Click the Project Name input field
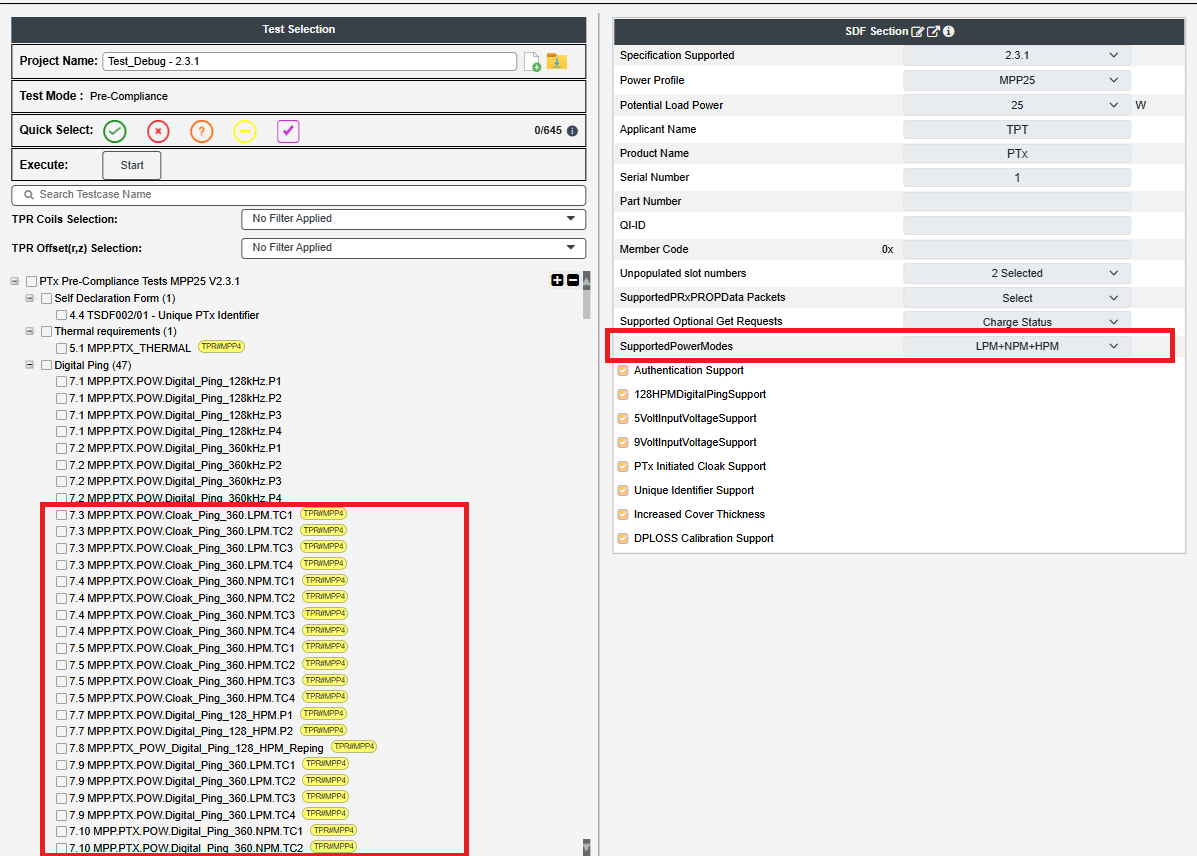Viewport: 1197px width, 856px height. [x=309, y=61]
